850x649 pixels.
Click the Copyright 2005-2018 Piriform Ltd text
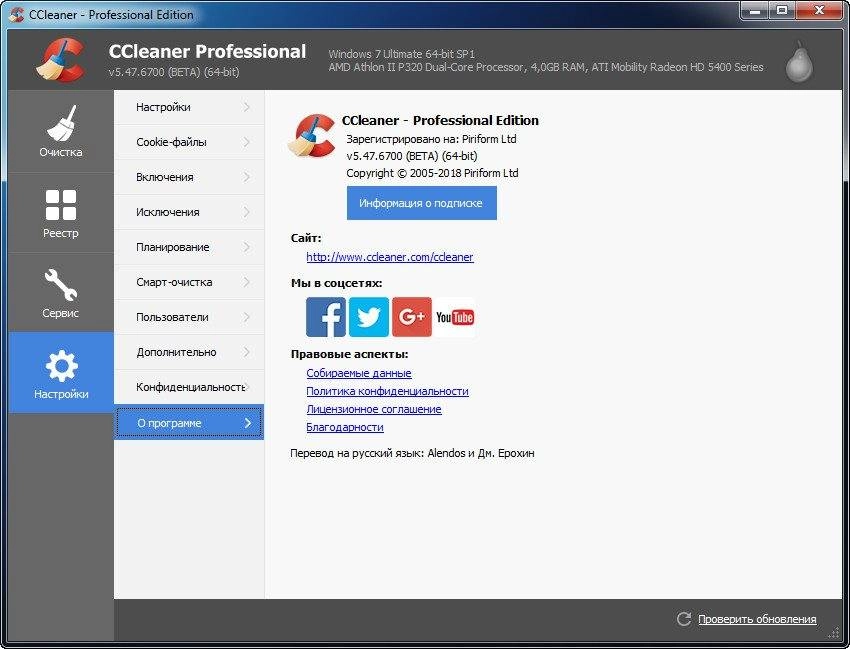(432, 173)
